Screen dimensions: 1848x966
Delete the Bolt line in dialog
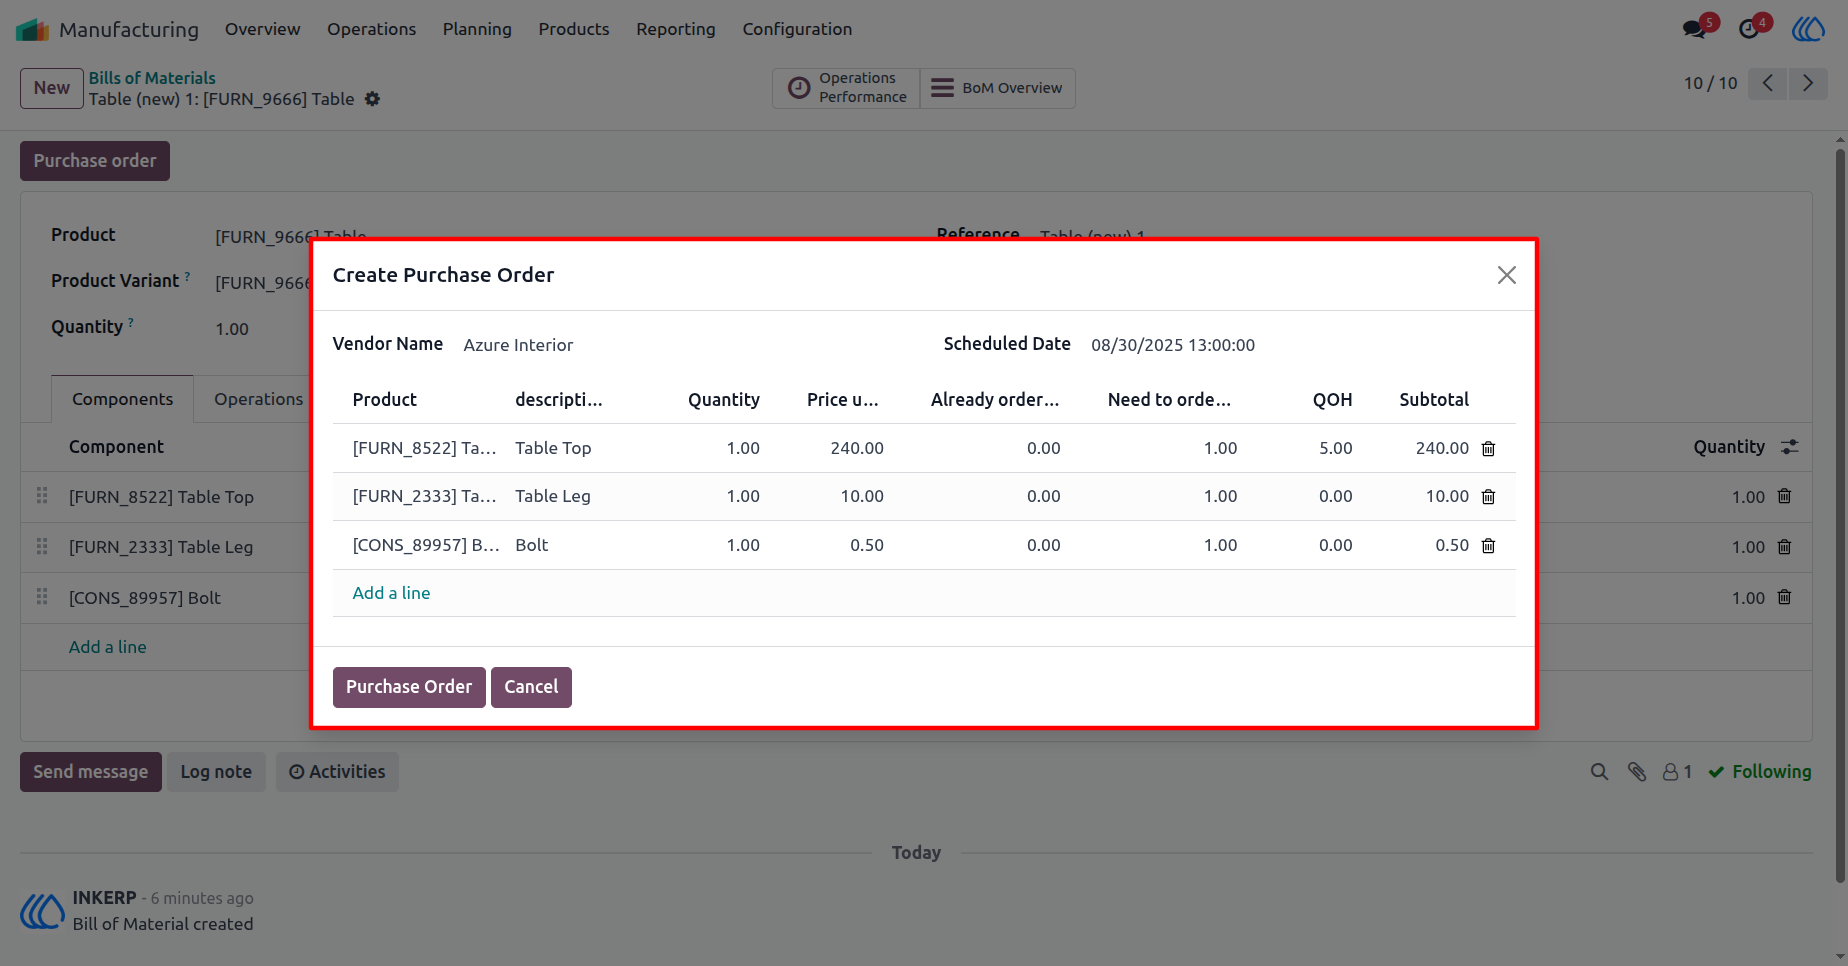pyautogui.click(x=1488, y=546)
